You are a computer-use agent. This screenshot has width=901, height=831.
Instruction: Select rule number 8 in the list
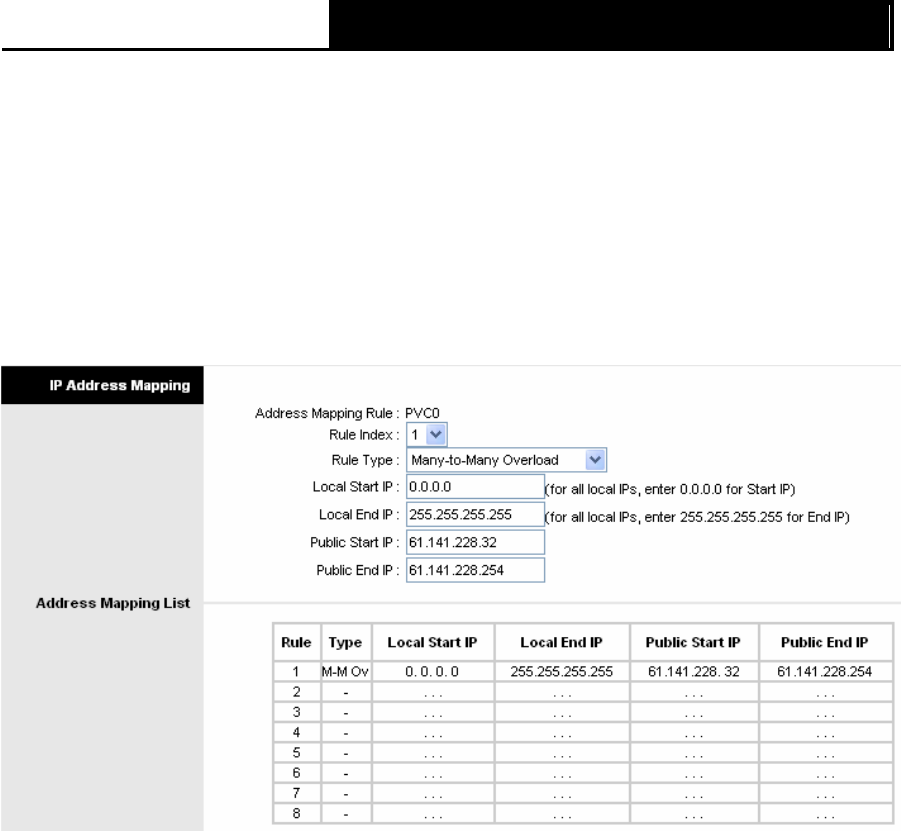(296, 813)
